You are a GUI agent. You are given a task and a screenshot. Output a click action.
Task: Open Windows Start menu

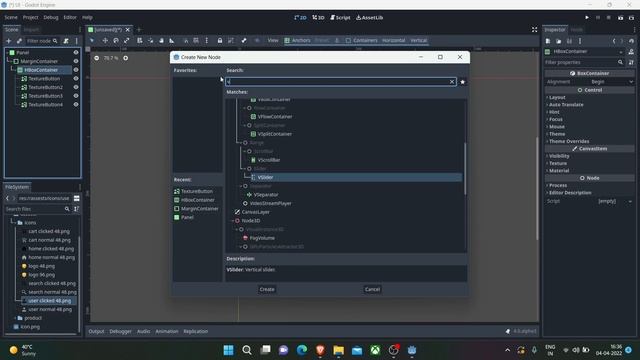[229, 350]
